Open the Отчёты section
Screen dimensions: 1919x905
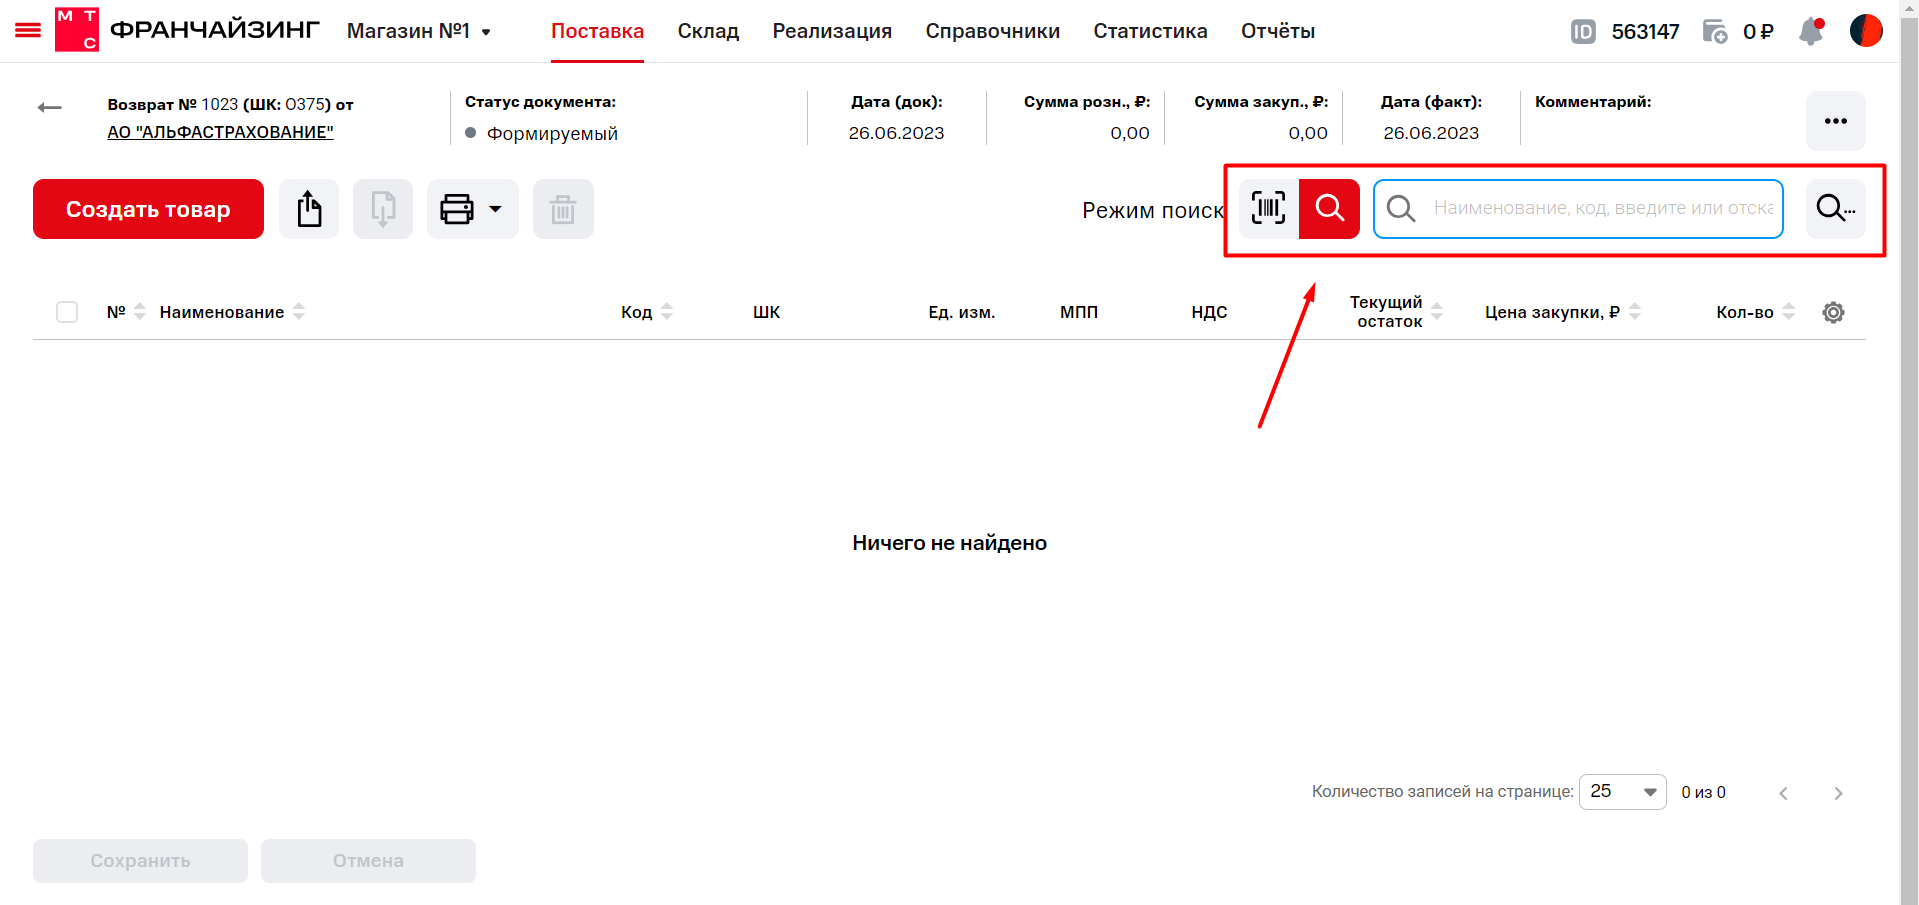(1277, 31)
